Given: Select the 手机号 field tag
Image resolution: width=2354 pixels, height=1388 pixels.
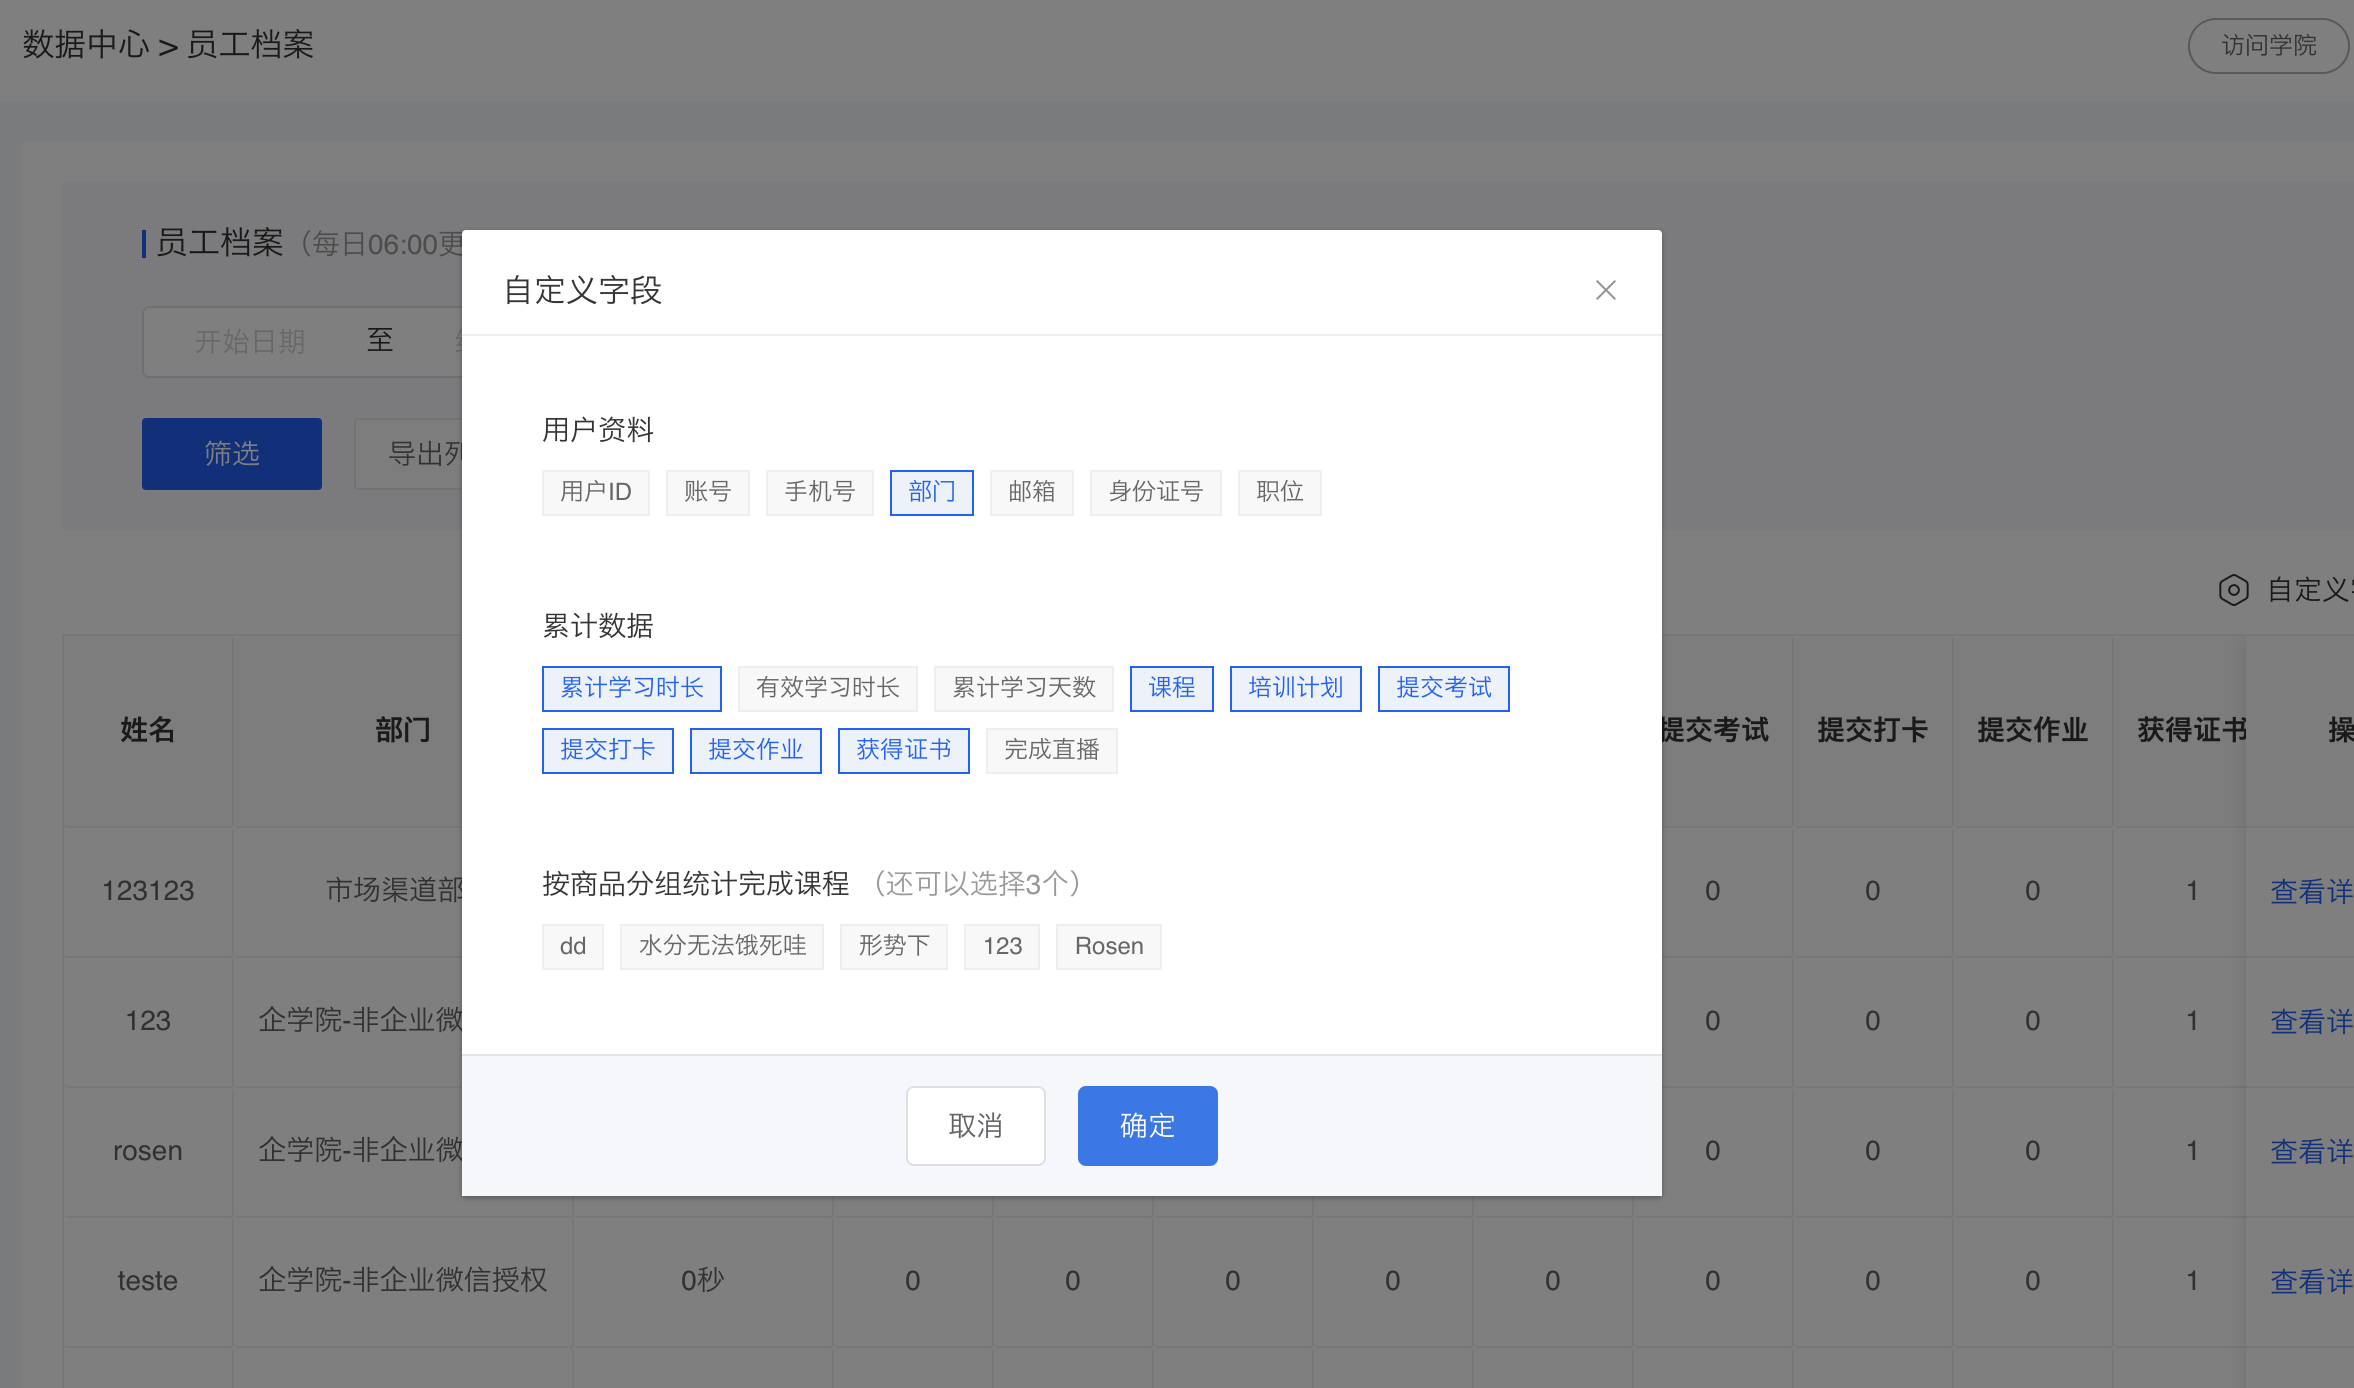Looking at the screenshot, I should (819, 492).
